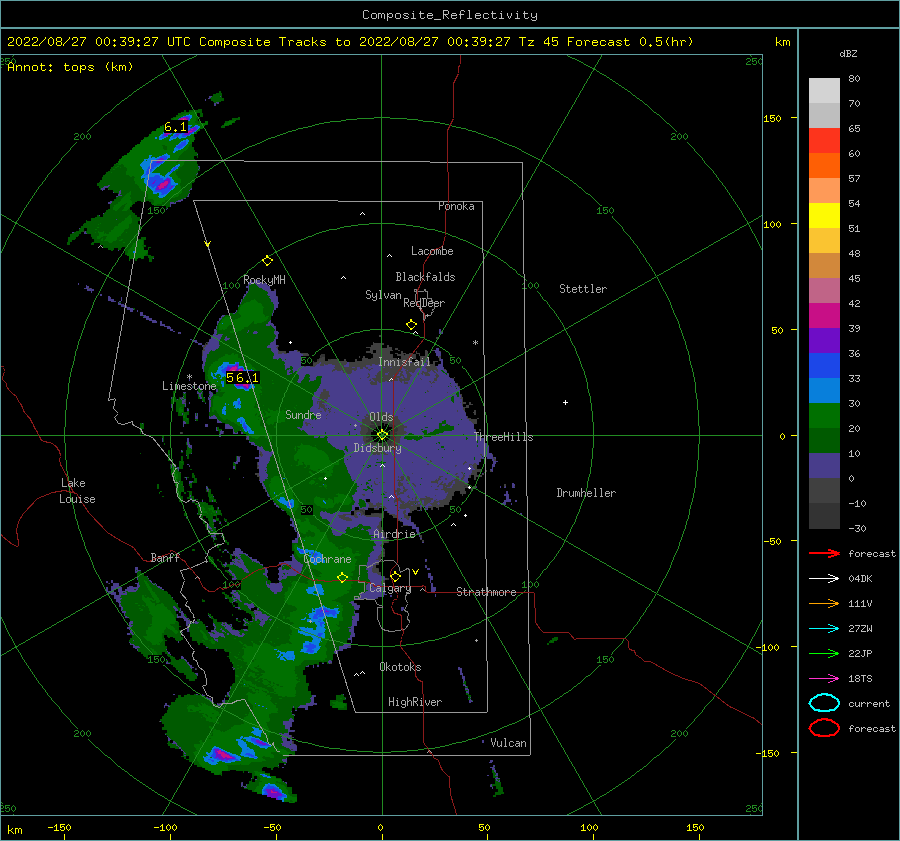Click the magenta 18TS arrow legend icon
900x841 pixels.
click(x=824, y=679)
